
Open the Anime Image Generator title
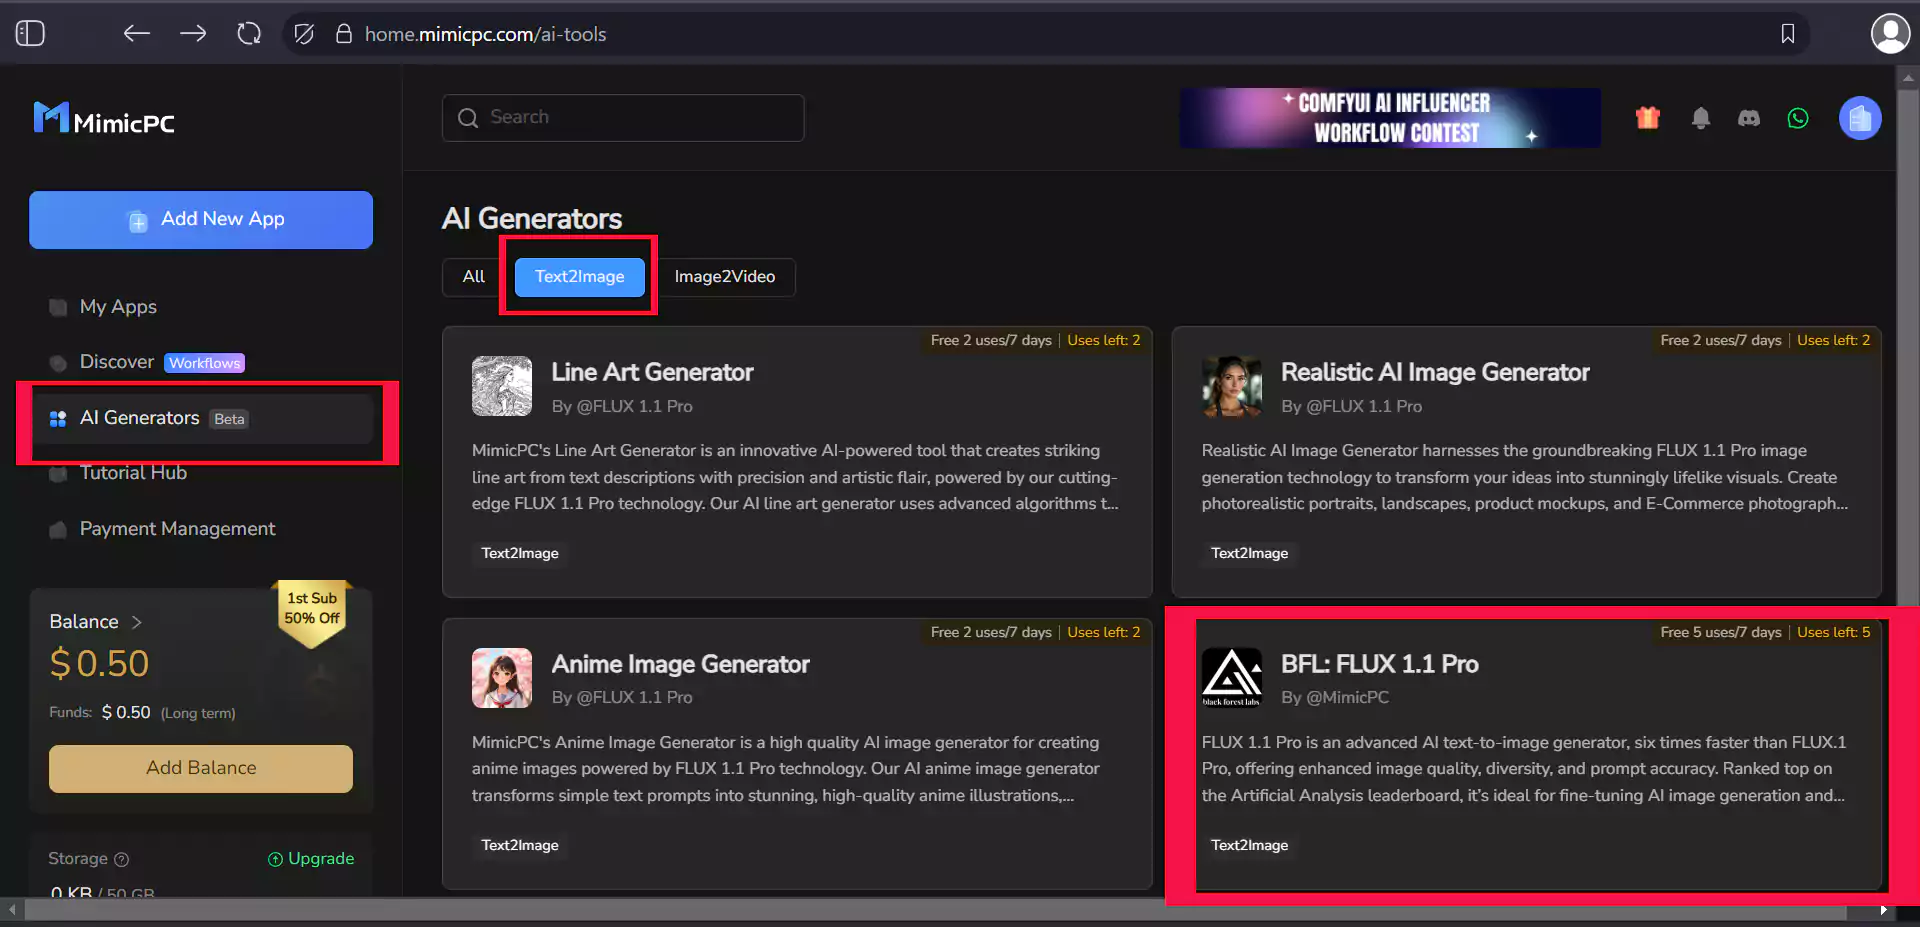coord(680,665)
